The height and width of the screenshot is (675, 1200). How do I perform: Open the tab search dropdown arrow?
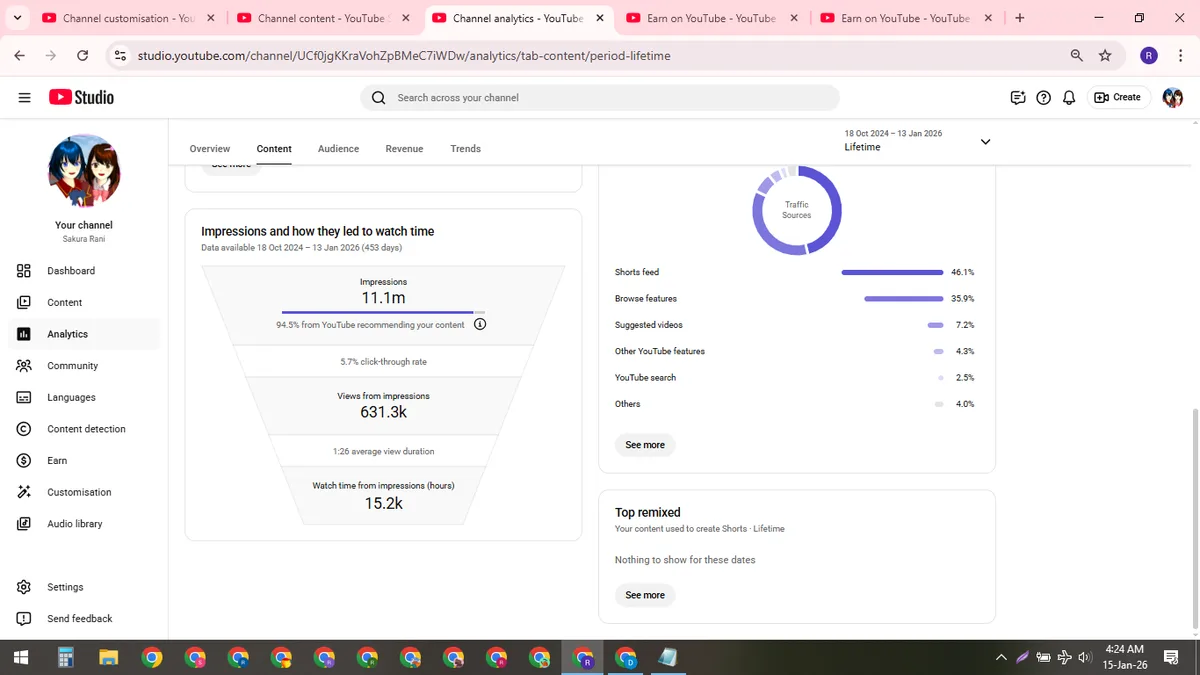point(17,18)
